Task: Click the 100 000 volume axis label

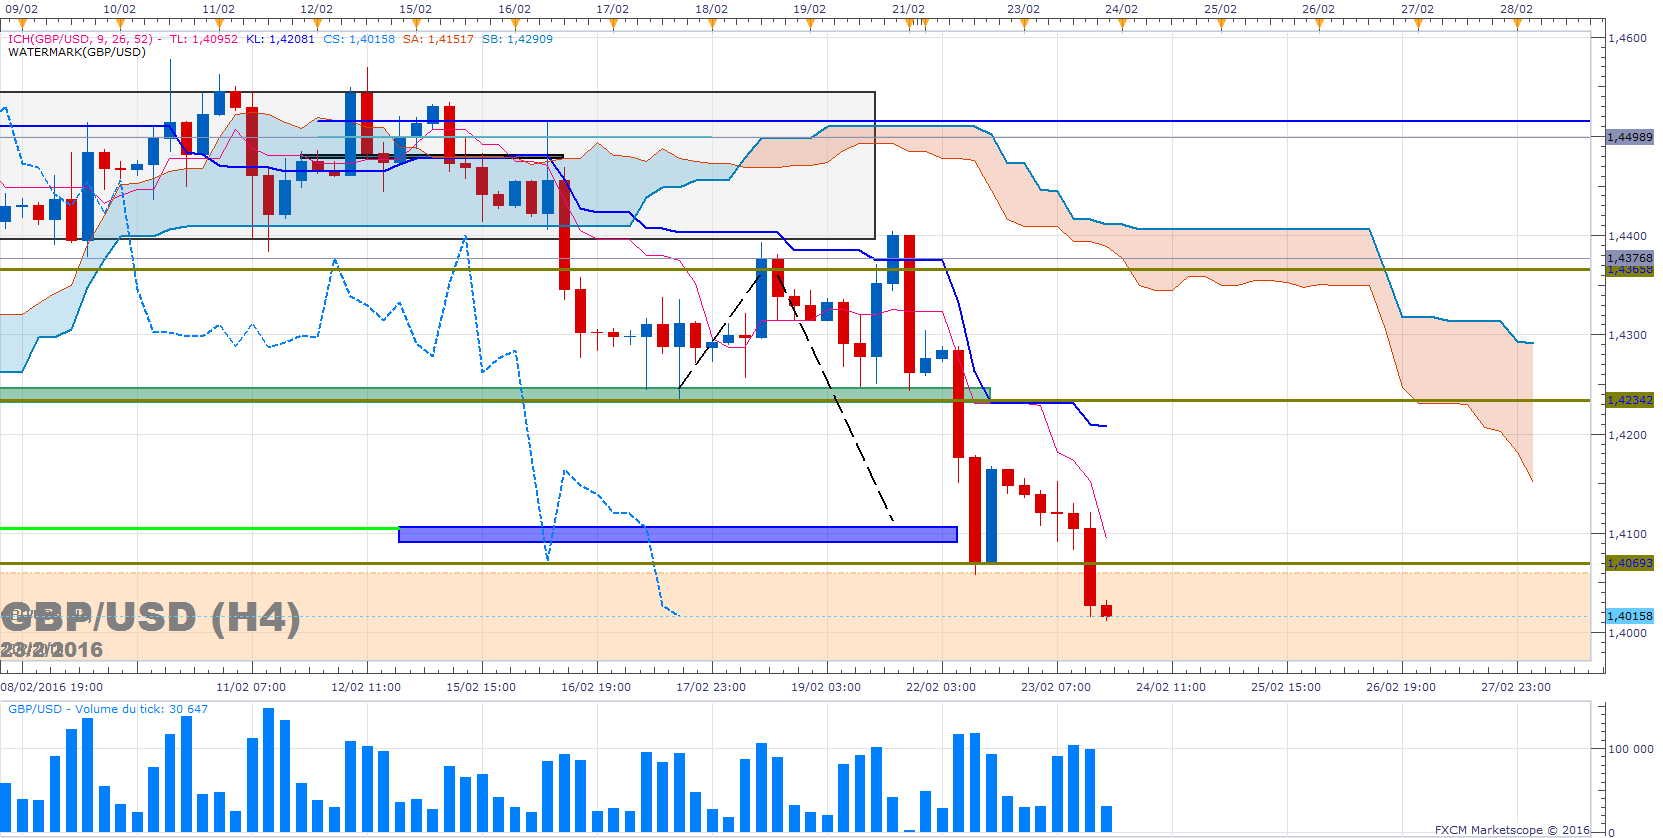Action: point(1630,748)
